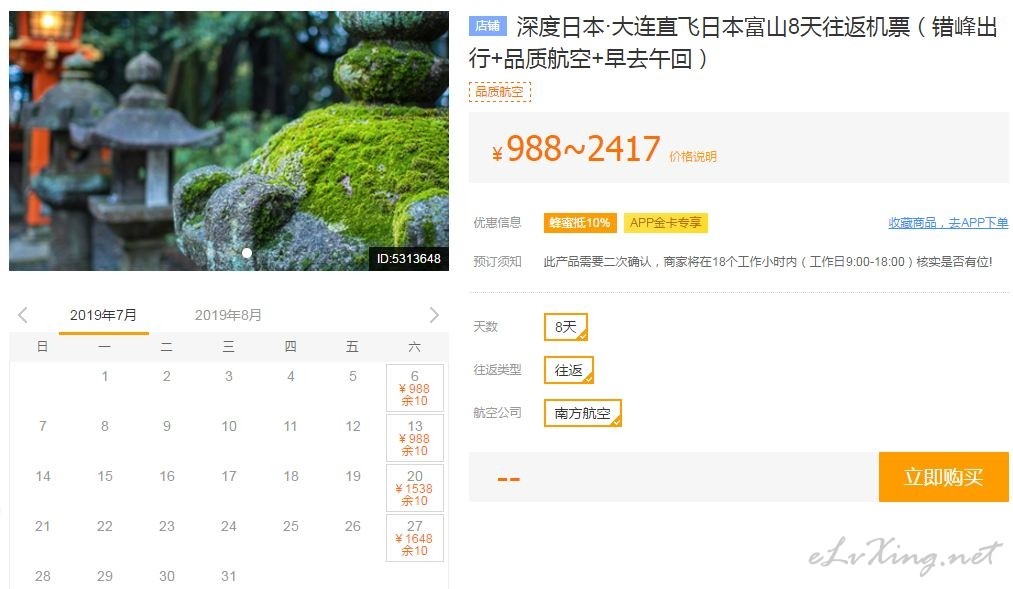1013x589 pixels.
Task: Click the 蜂蜜抵10% discount tag
Action: 580,223
